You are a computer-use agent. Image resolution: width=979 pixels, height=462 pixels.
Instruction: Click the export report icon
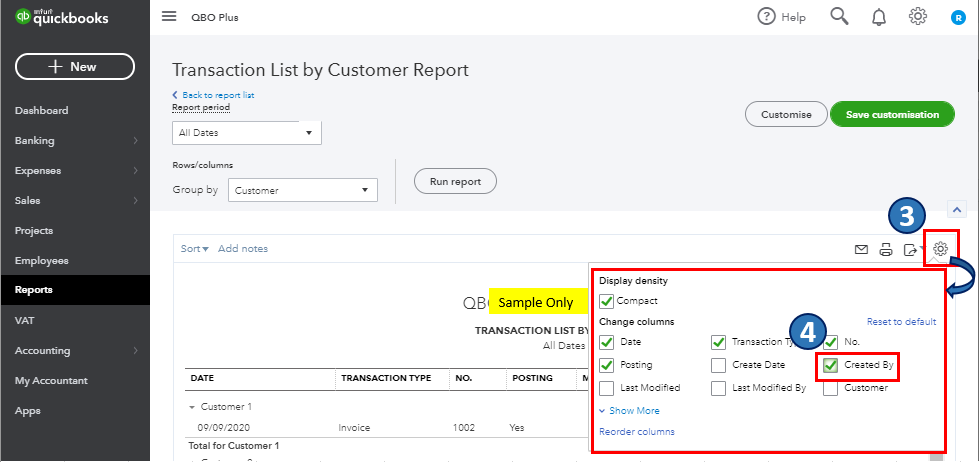[910, 249]
